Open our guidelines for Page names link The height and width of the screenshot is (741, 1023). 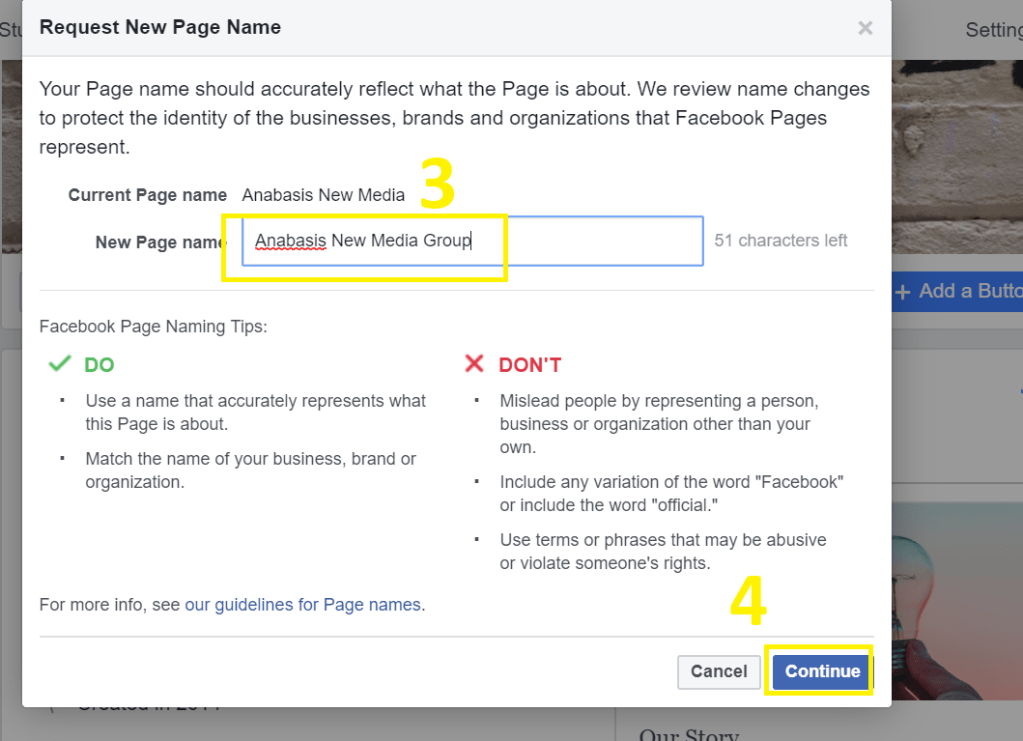point(303,604)
